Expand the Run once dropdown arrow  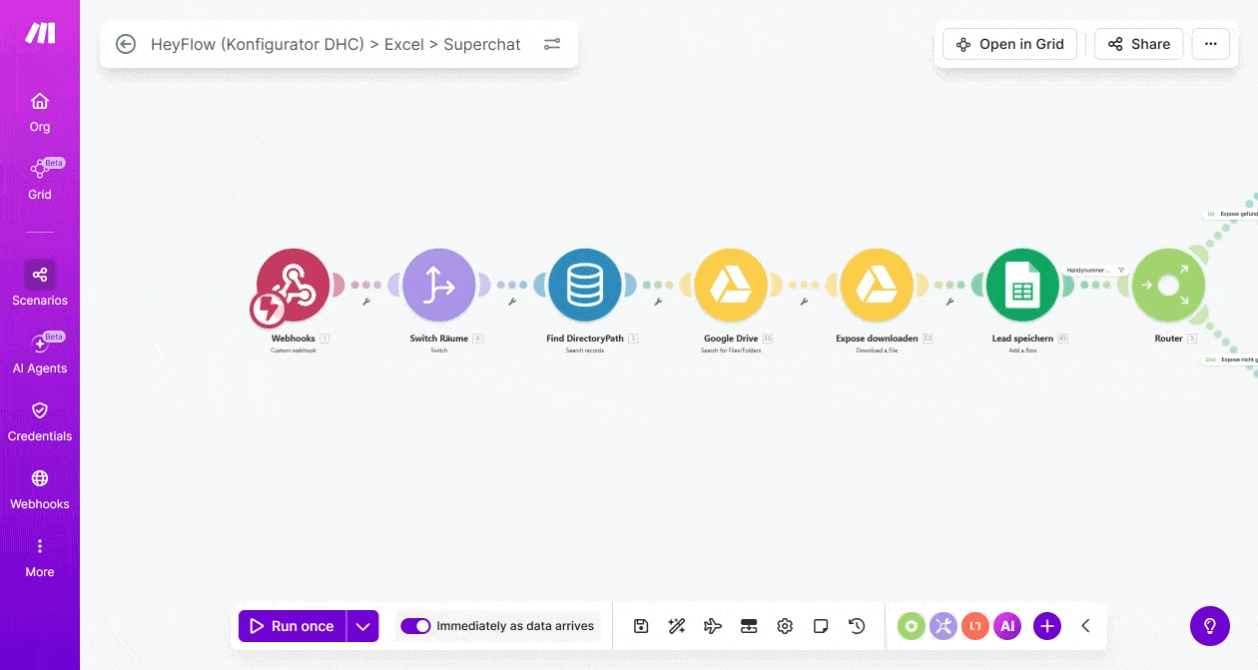pos(363,626)
